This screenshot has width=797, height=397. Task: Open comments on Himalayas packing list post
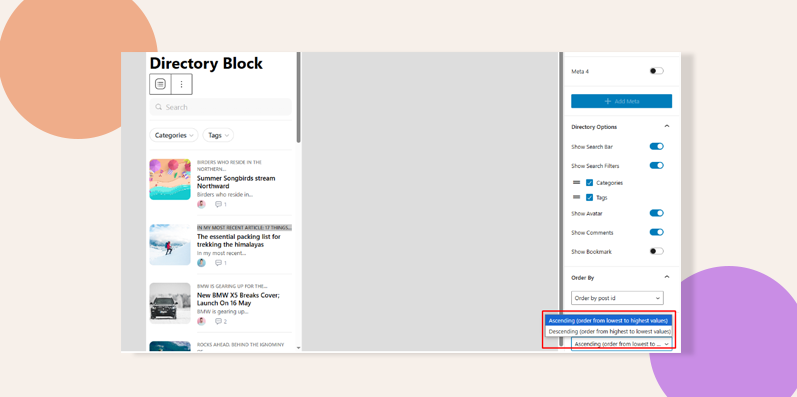coord(221,263)
